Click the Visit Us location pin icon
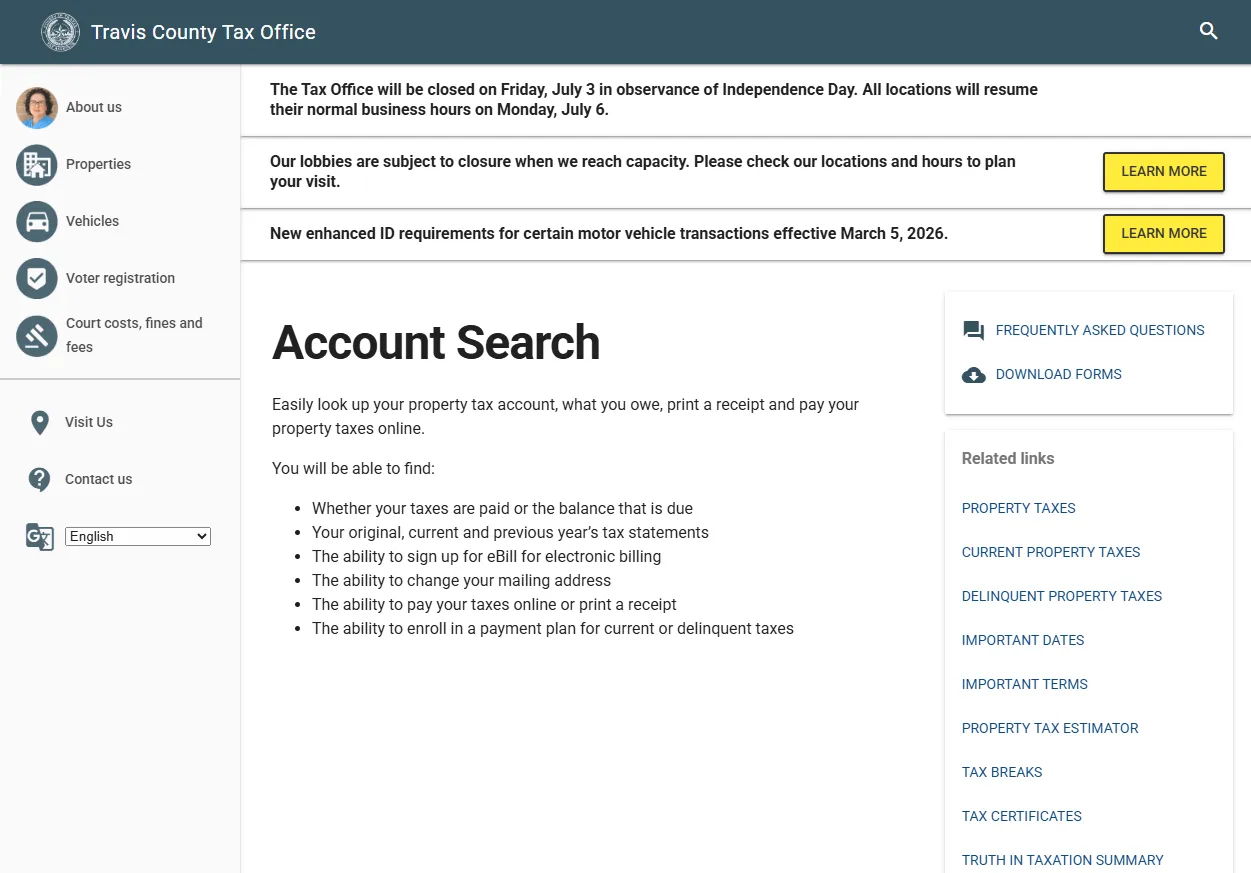This screenshot has height=873, width=1251. (40, 423)
